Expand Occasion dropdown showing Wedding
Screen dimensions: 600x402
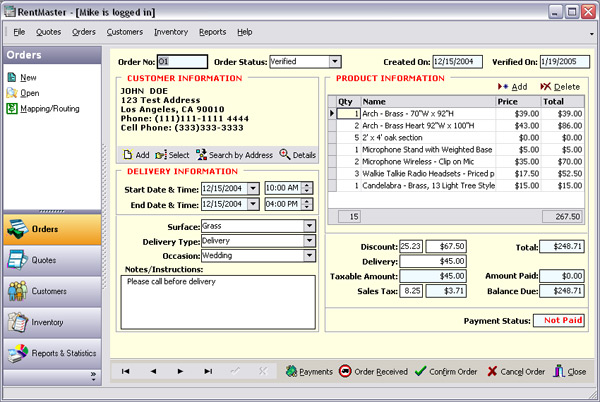(x=310, y=256)
